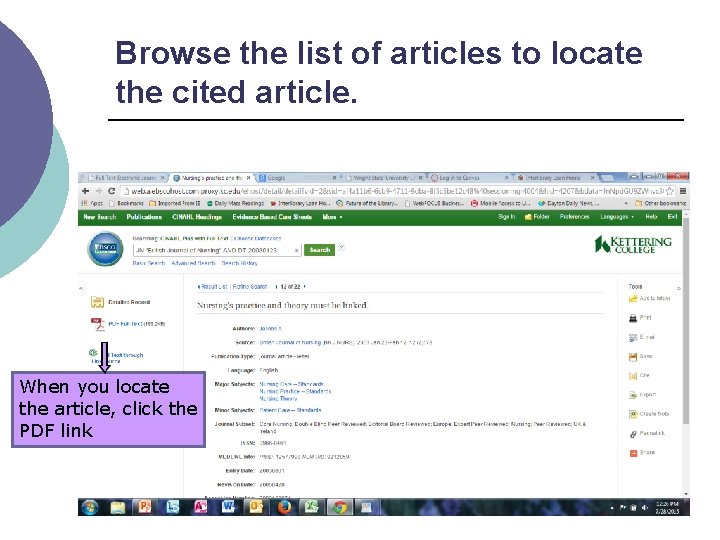Click the E-mail tool icon
Viewport: 720px width, 540px height.
coord(633,337)
